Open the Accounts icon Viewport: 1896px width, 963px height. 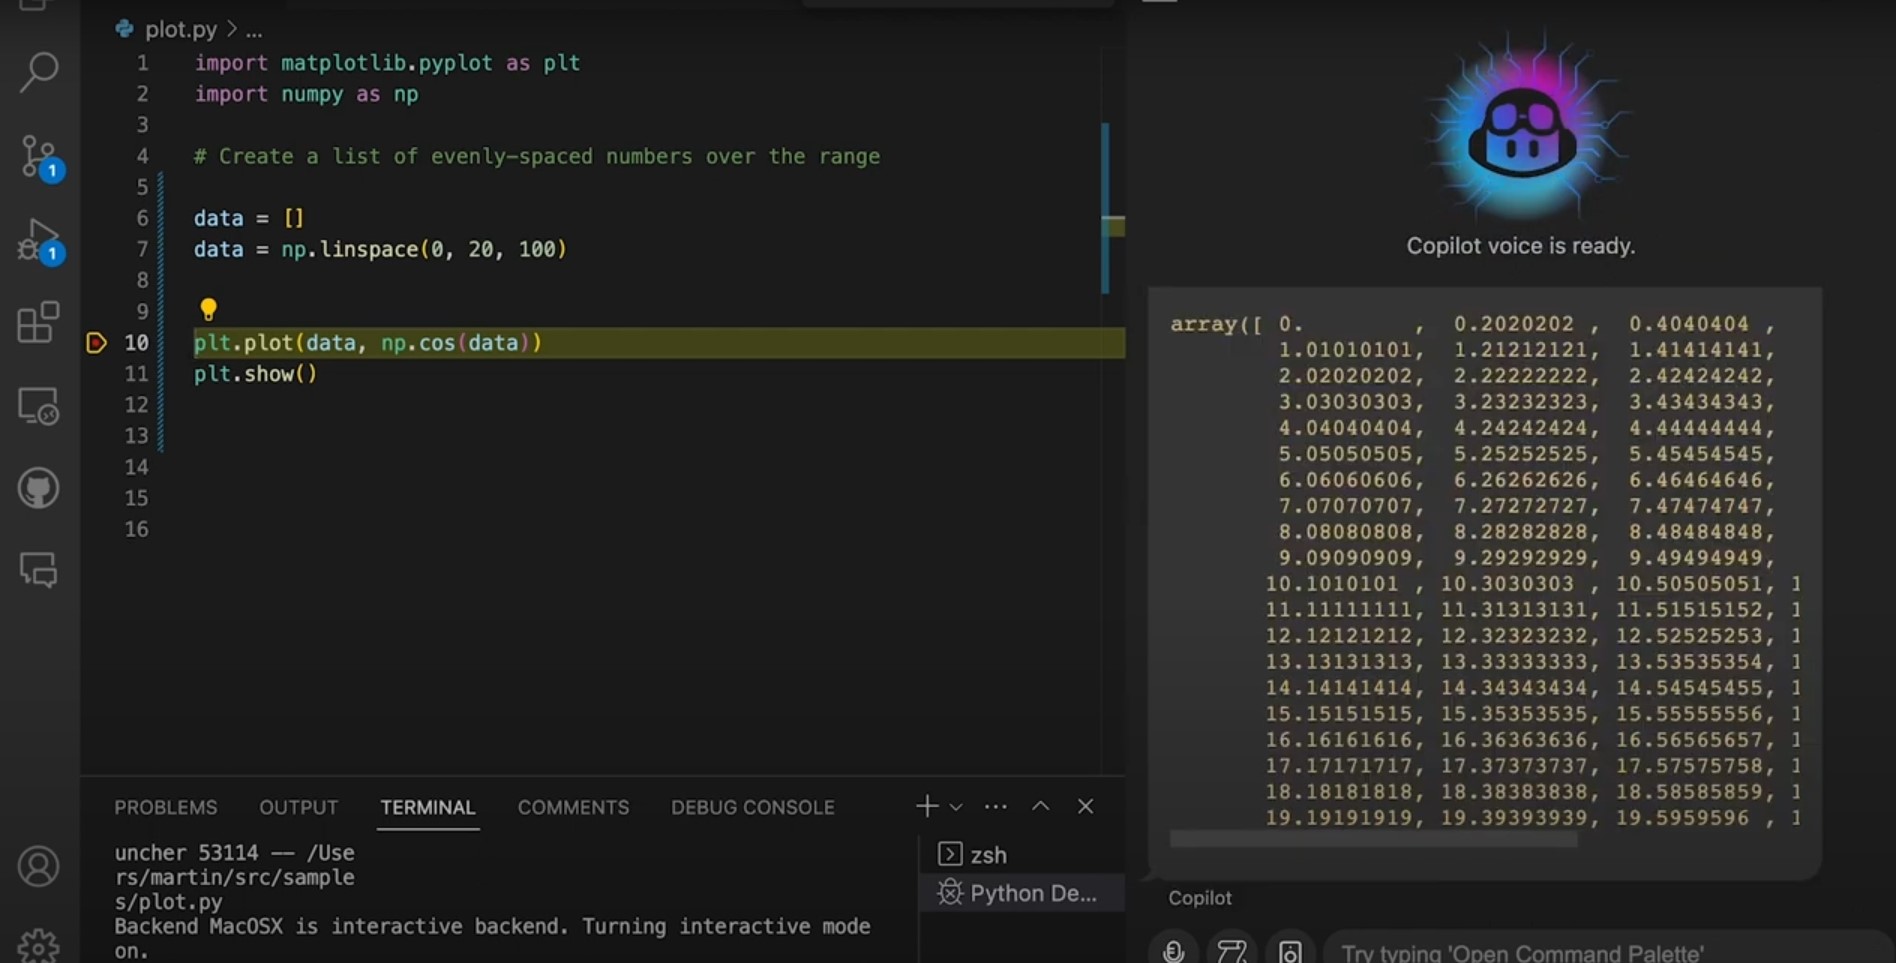tap(39, 866)
